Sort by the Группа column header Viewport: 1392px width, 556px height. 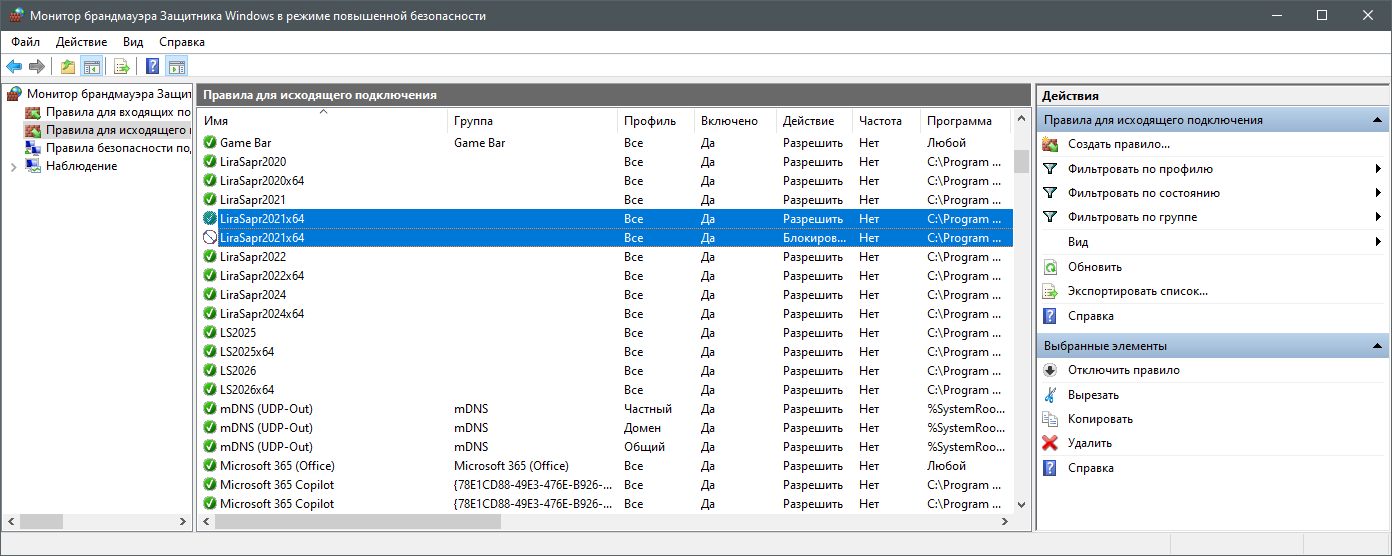coord(532,121)
